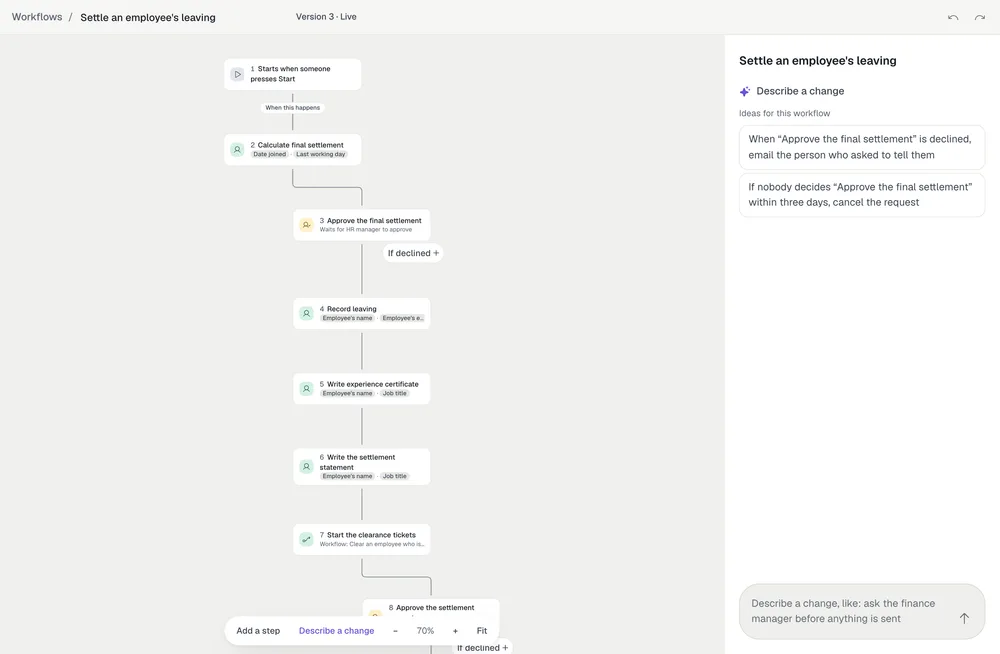The image size is (1000, 654).
Task: Pick the idea to cancel after three days
Action: [x=862, y=195]
